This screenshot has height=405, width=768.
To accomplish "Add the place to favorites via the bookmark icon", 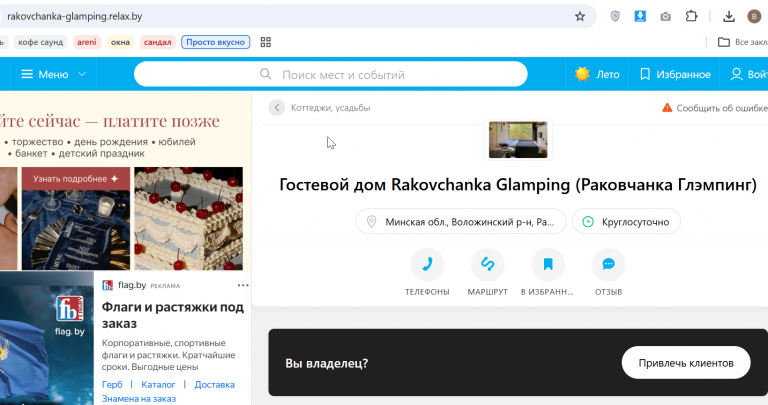I will click(x=548, y=264).
